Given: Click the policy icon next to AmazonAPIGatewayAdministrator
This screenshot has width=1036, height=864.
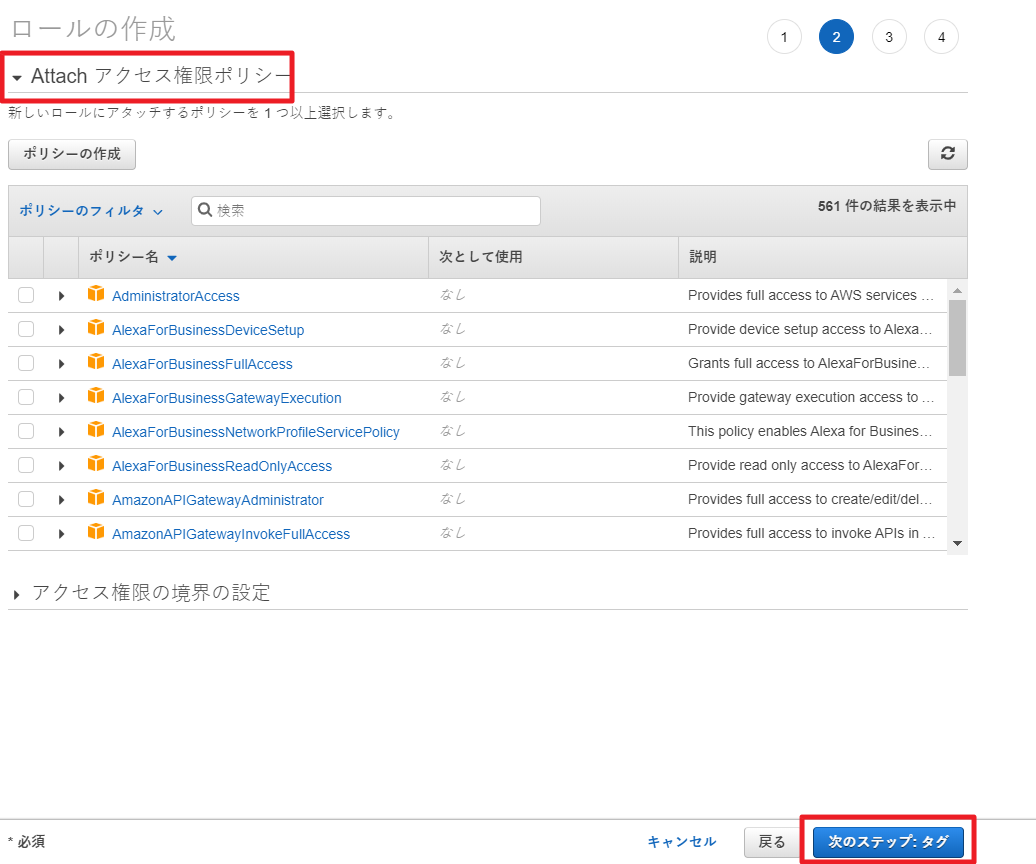Looking at the screenshot, I should pos(96,498).
